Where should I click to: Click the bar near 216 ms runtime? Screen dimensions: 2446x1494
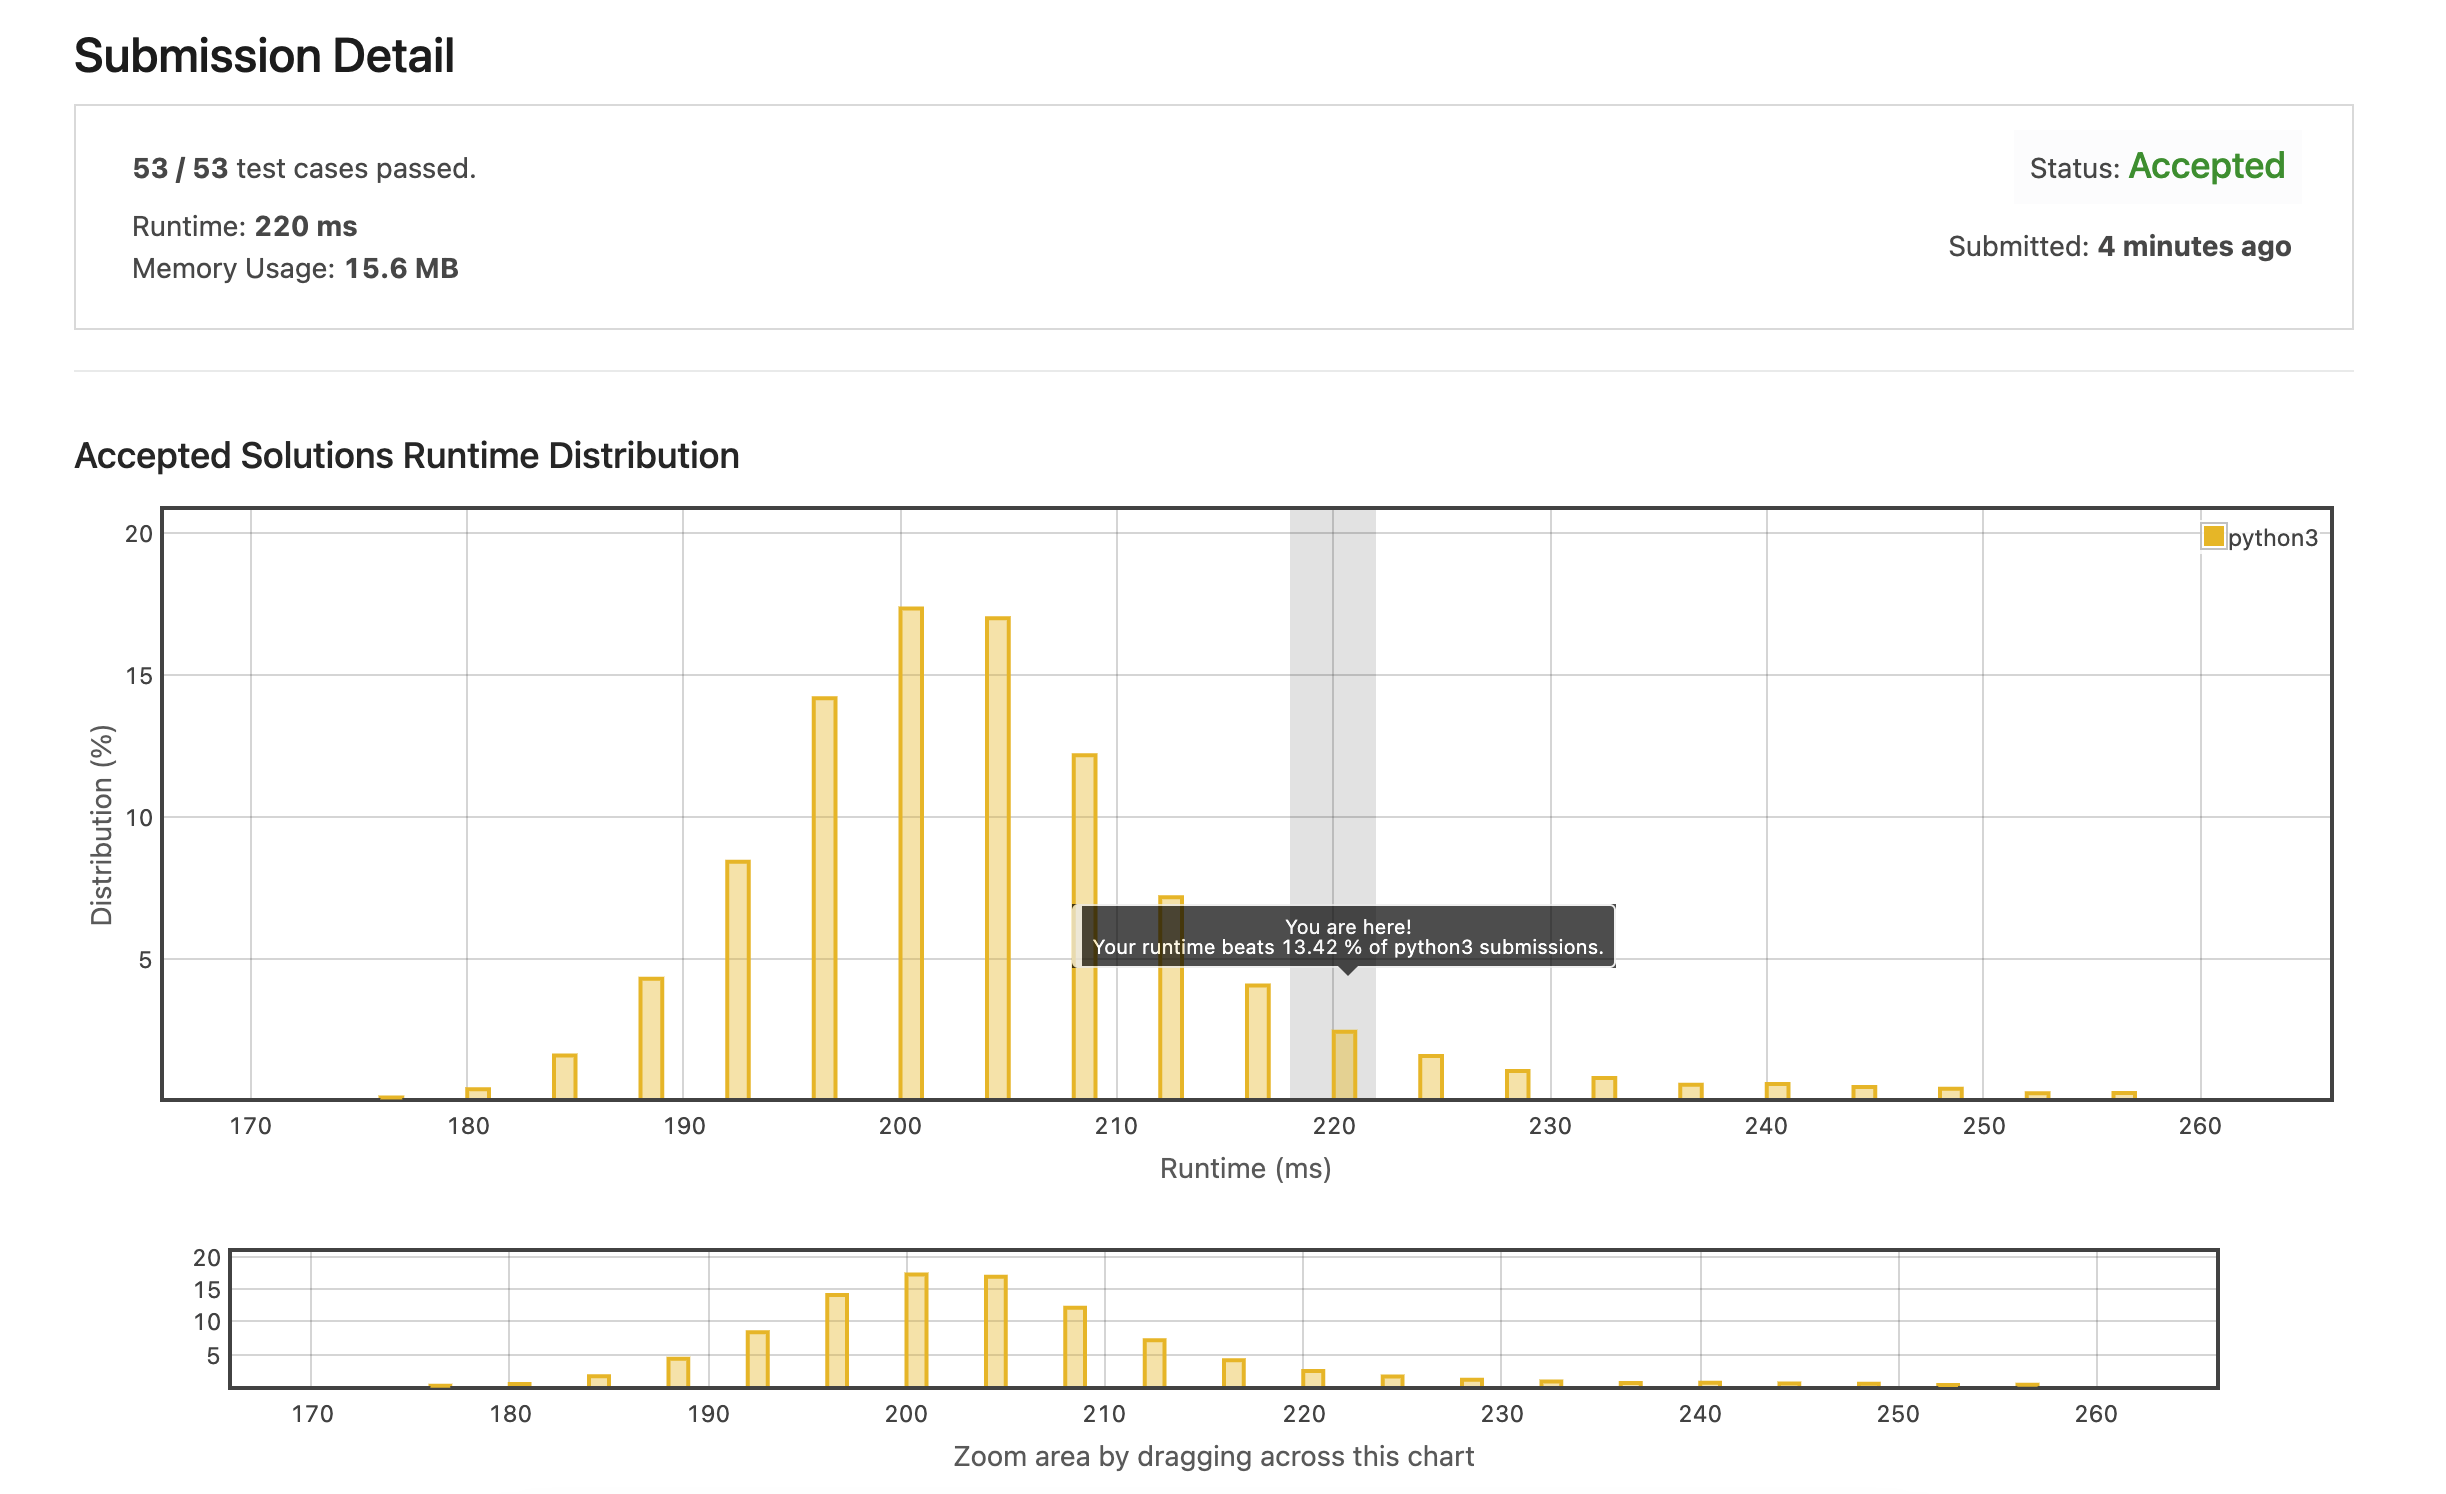tap(1257, 1041)
